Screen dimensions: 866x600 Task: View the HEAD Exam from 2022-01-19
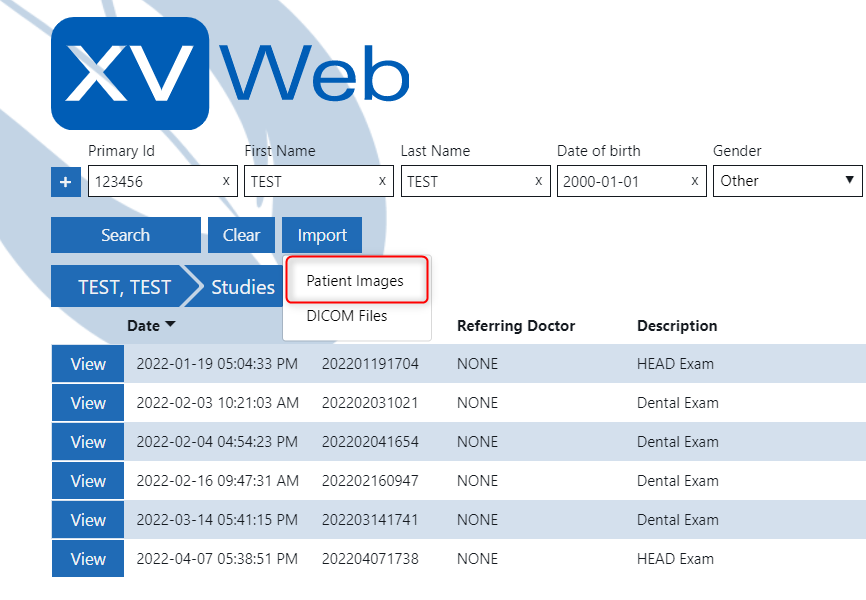87,363
